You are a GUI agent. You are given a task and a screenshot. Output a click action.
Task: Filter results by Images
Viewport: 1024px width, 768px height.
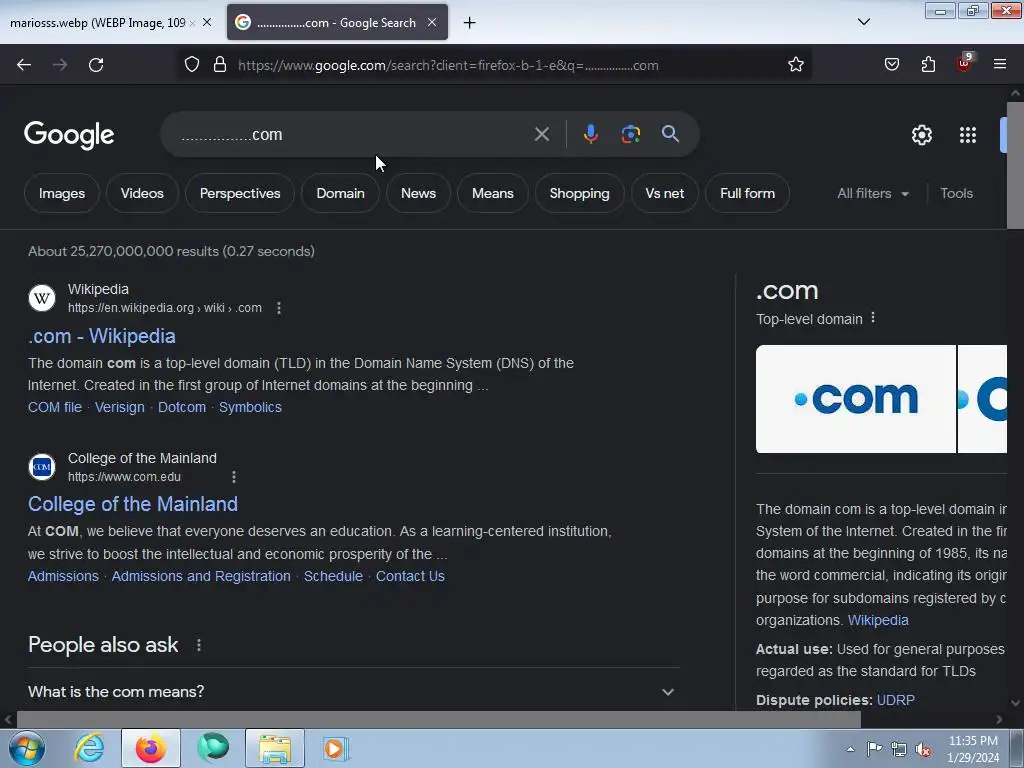click(62, 194)
